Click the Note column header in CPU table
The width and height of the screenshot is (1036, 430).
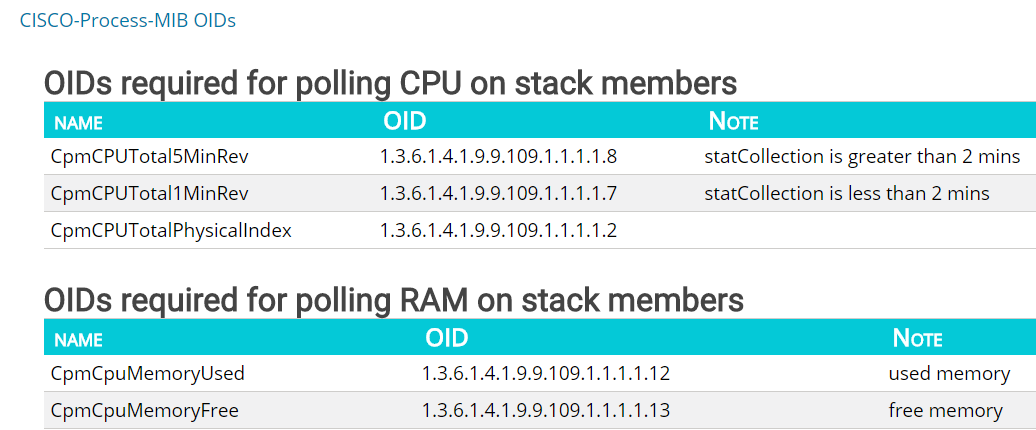point(733,122)
